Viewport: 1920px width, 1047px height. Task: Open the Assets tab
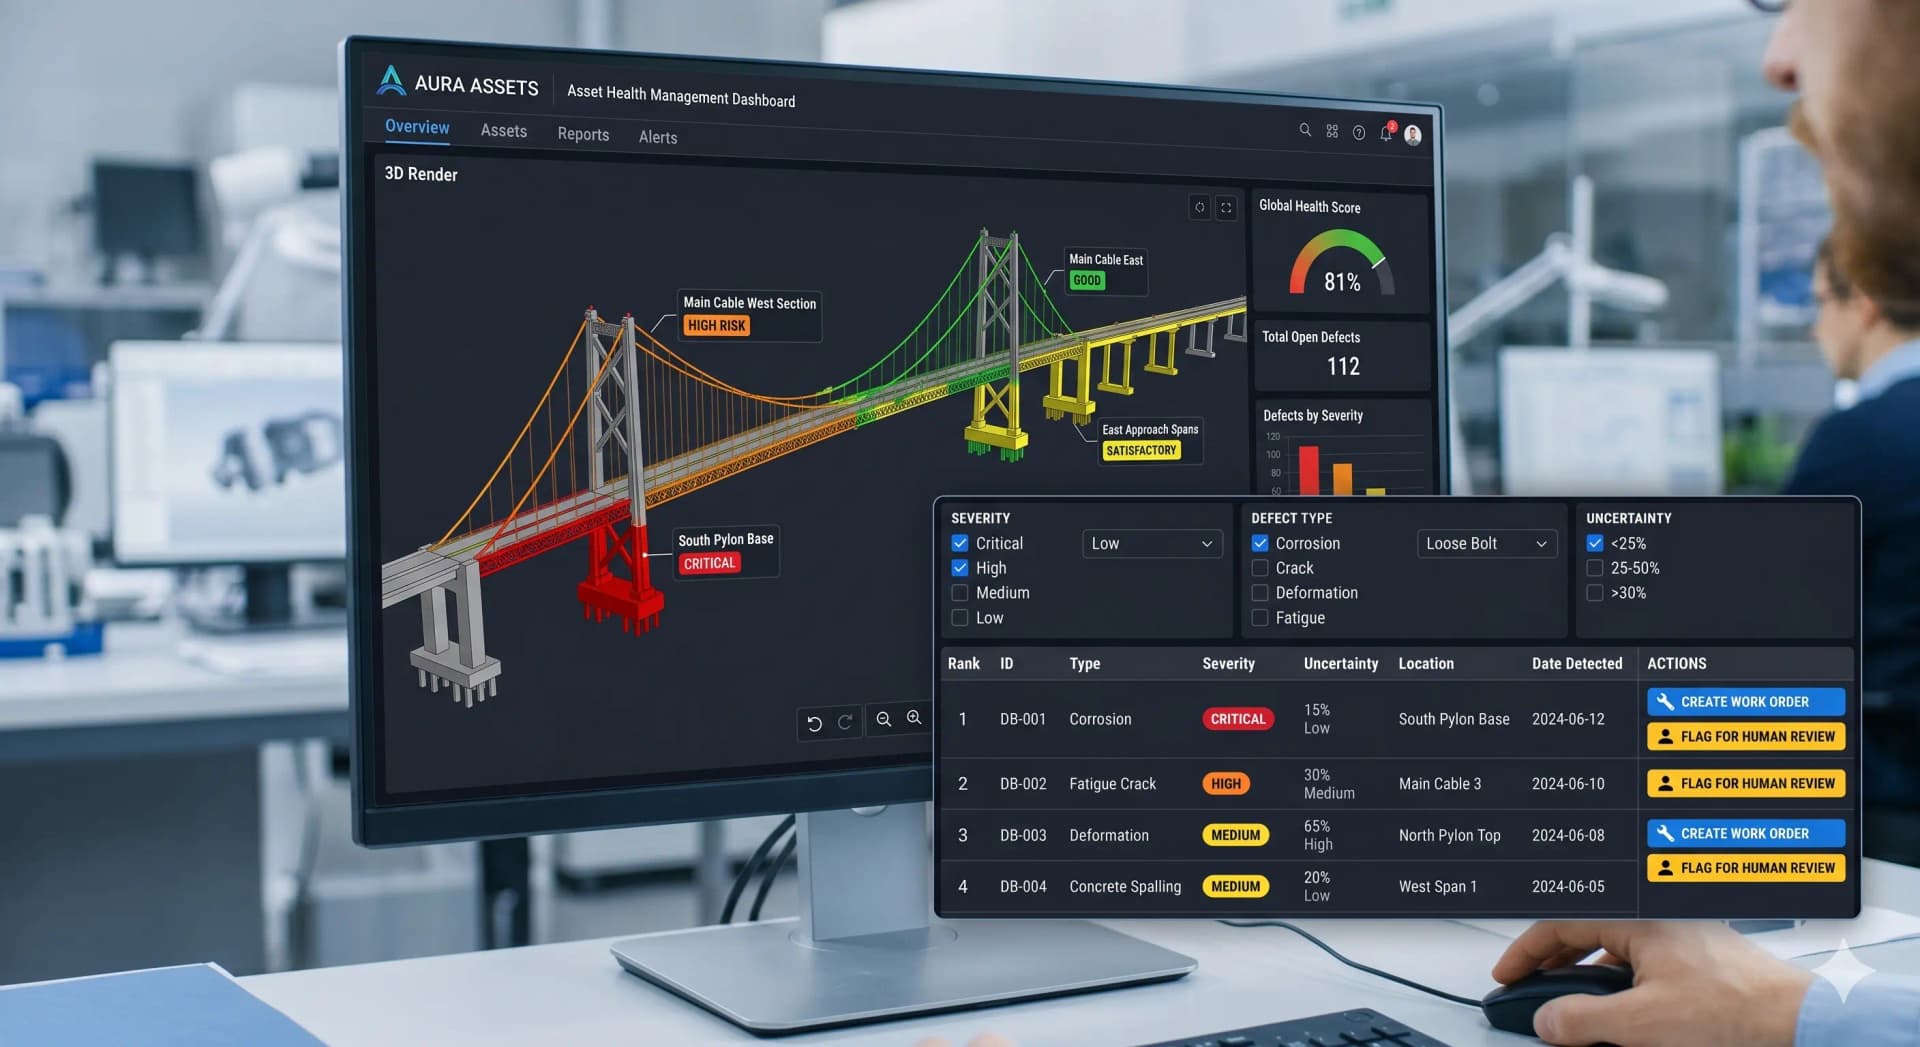tap(503, 131)
